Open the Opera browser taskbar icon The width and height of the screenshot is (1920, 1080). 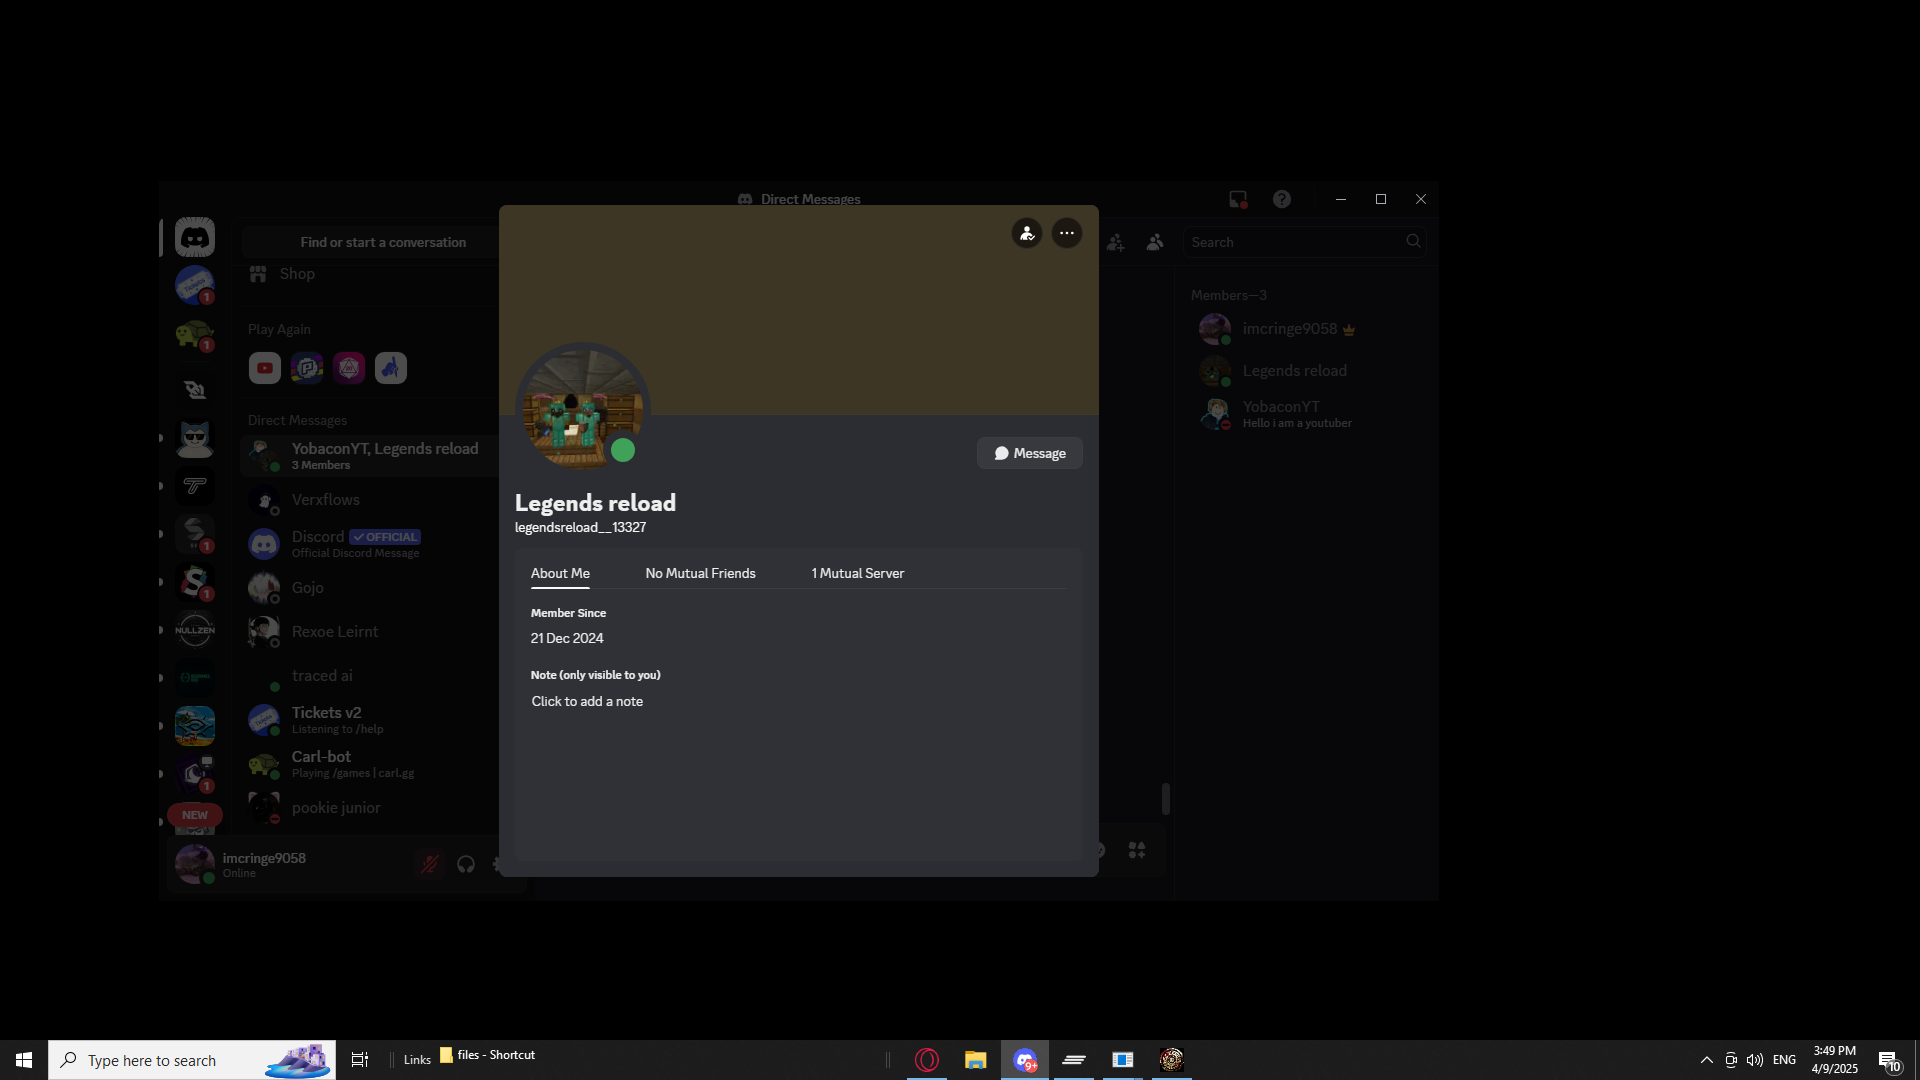tap(927, 1060)
